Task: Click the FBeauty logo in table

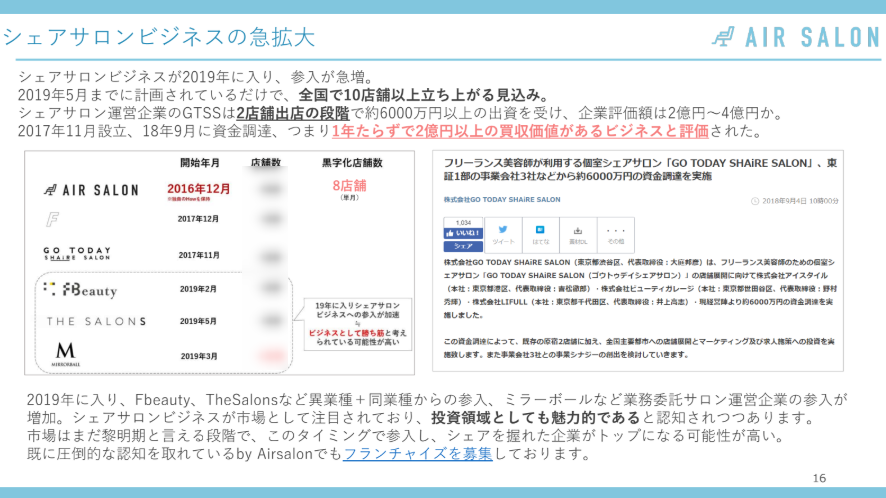Action: pos(80,289)
